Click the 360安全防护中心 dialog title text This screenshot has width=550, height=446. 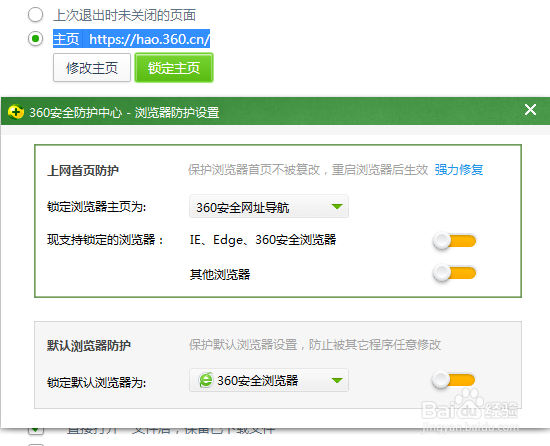point(124,113)
